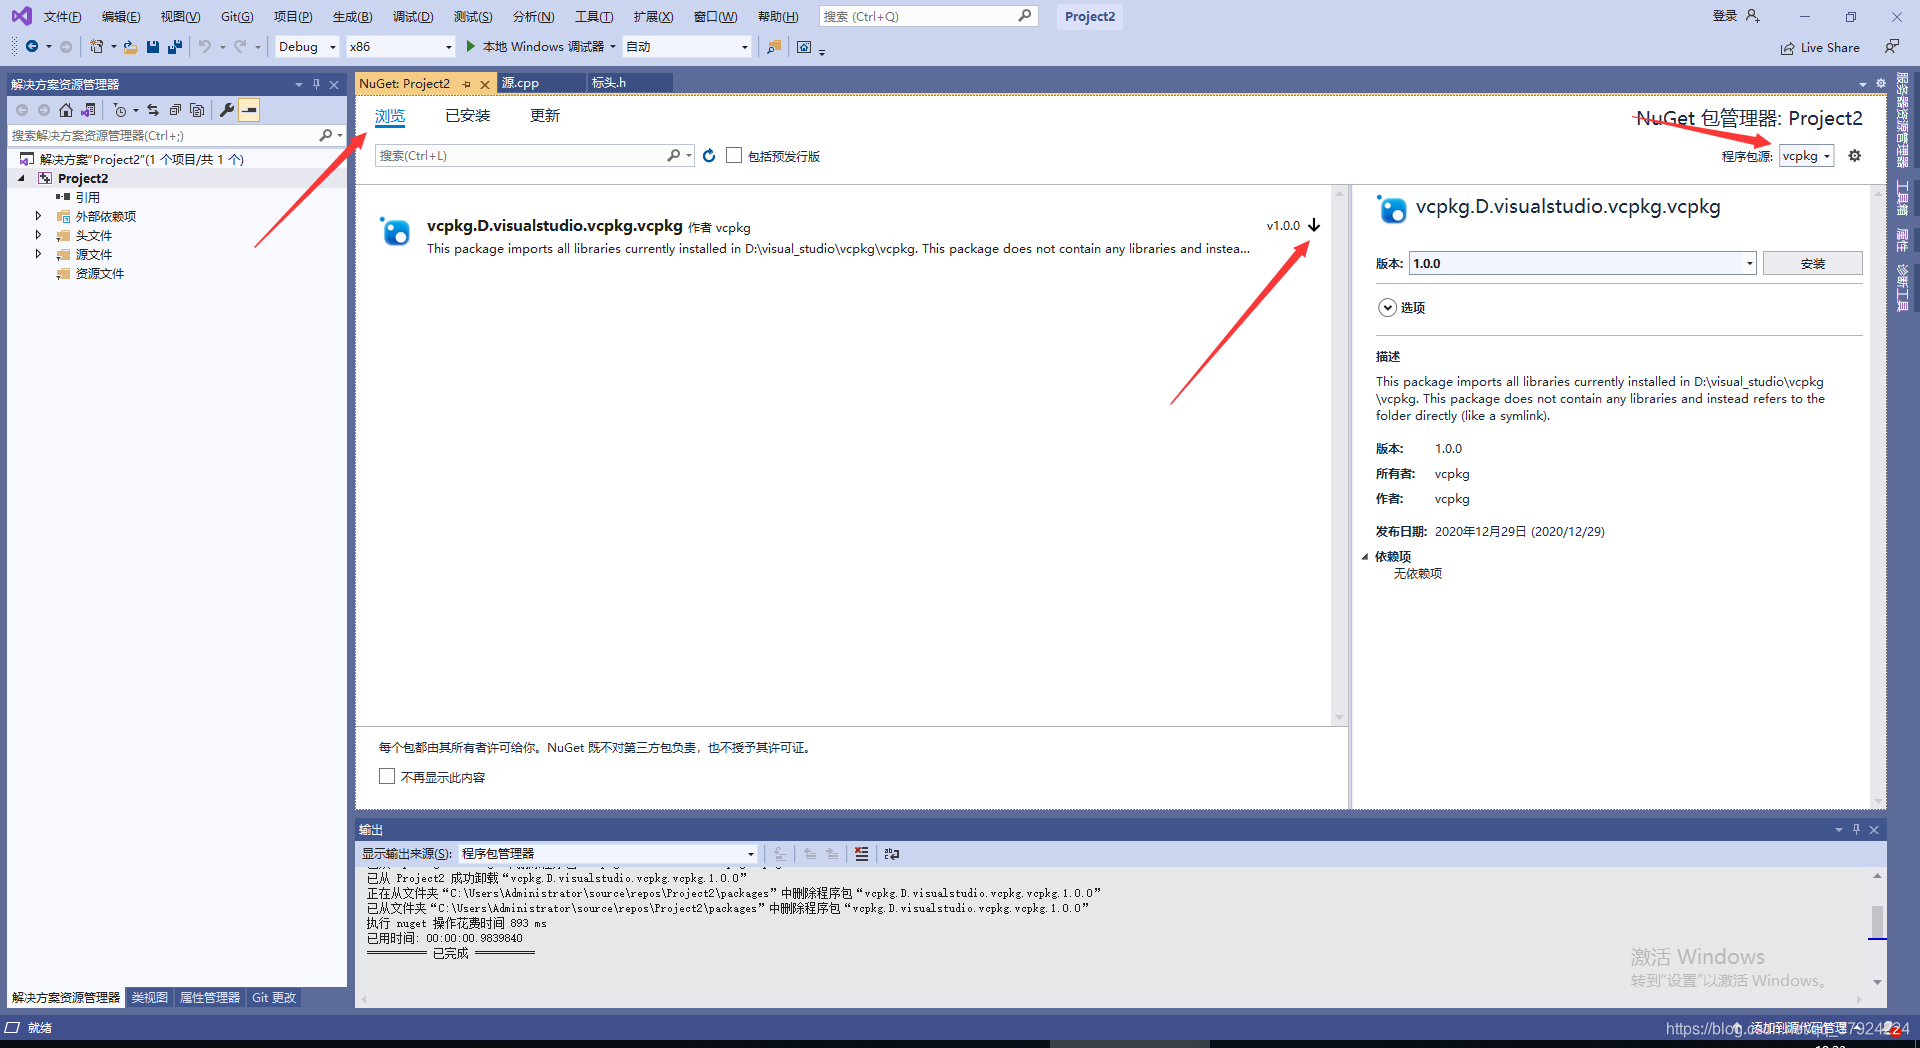Switch views icon in Solution Explorer toolbar

pos(88,110)
